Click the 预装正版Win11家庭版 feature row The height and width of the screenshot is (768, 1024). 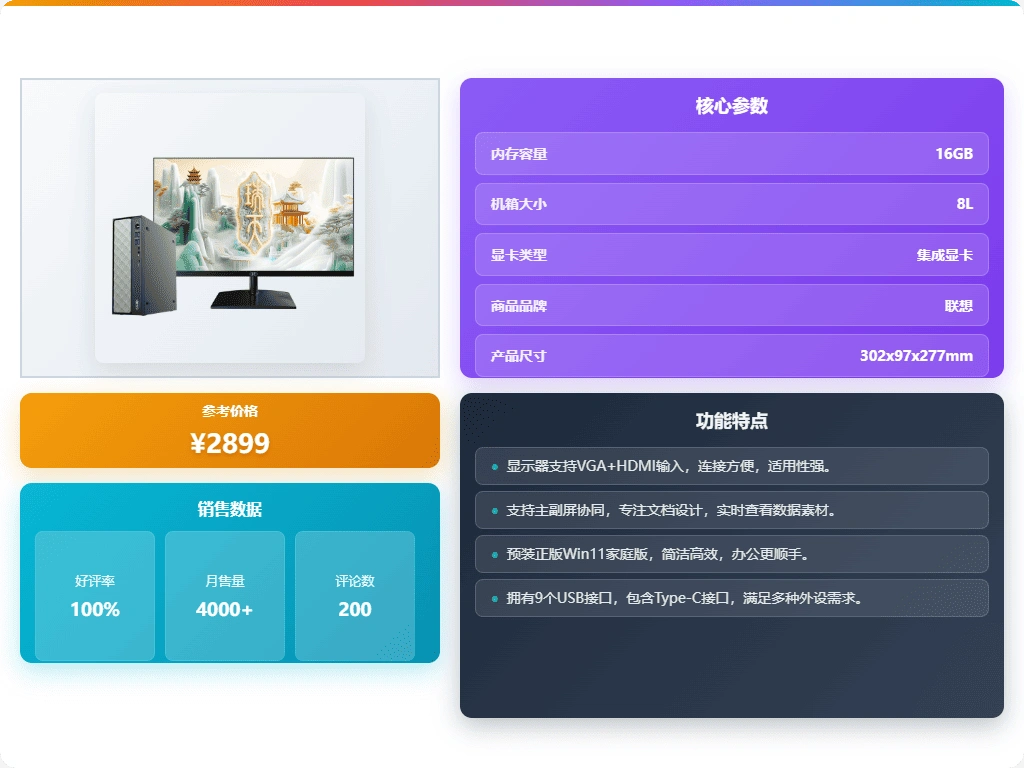point(731,554)
